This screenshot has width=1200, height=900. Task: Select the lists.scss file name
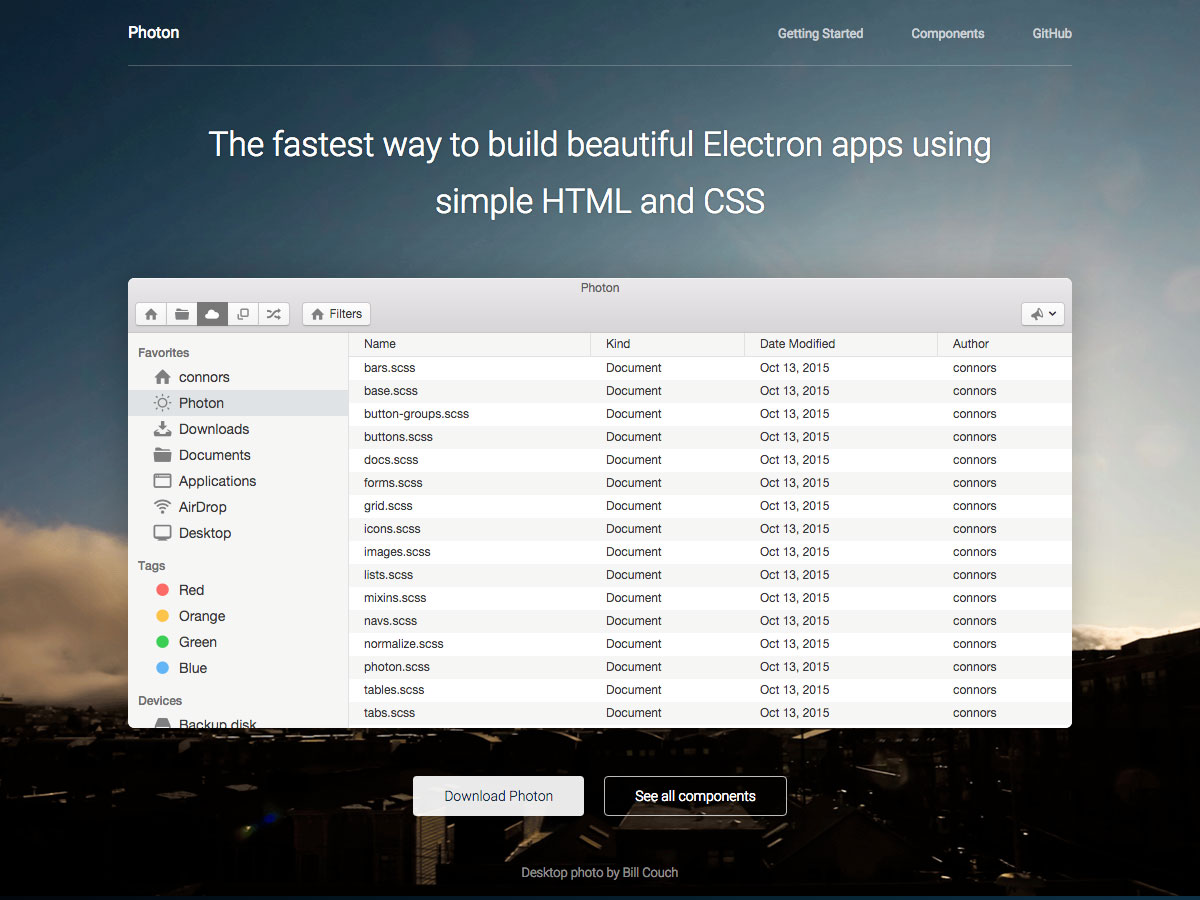[389, 575]
